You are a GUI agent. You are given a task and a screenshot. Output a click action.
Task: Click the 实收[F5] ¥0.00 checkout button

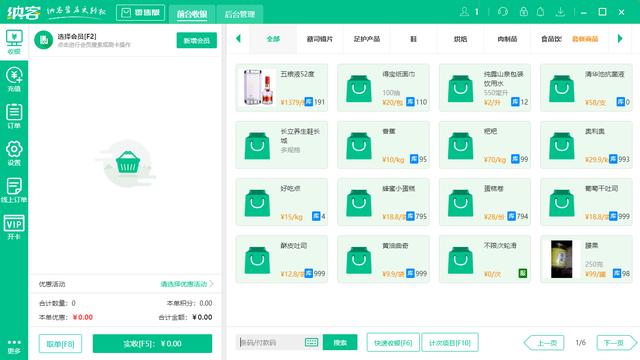[x=152, y=344]
